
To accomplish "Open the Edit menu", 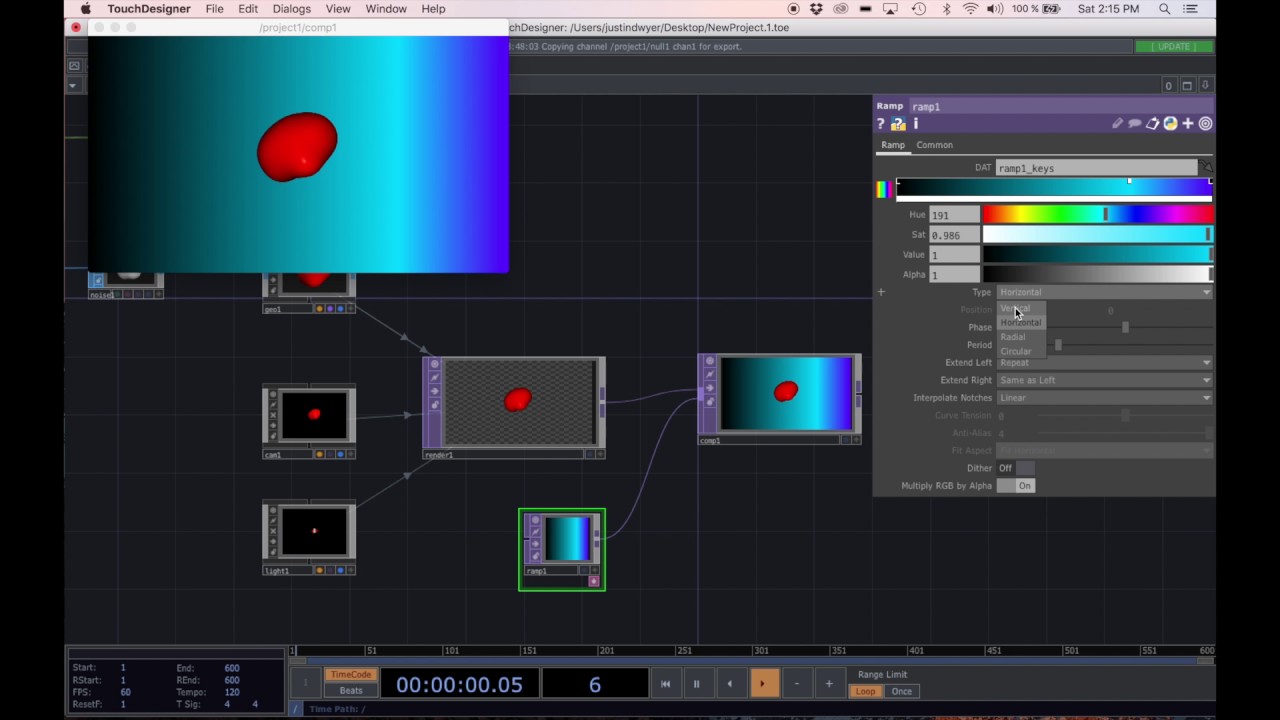I will [x=248, y=9].
